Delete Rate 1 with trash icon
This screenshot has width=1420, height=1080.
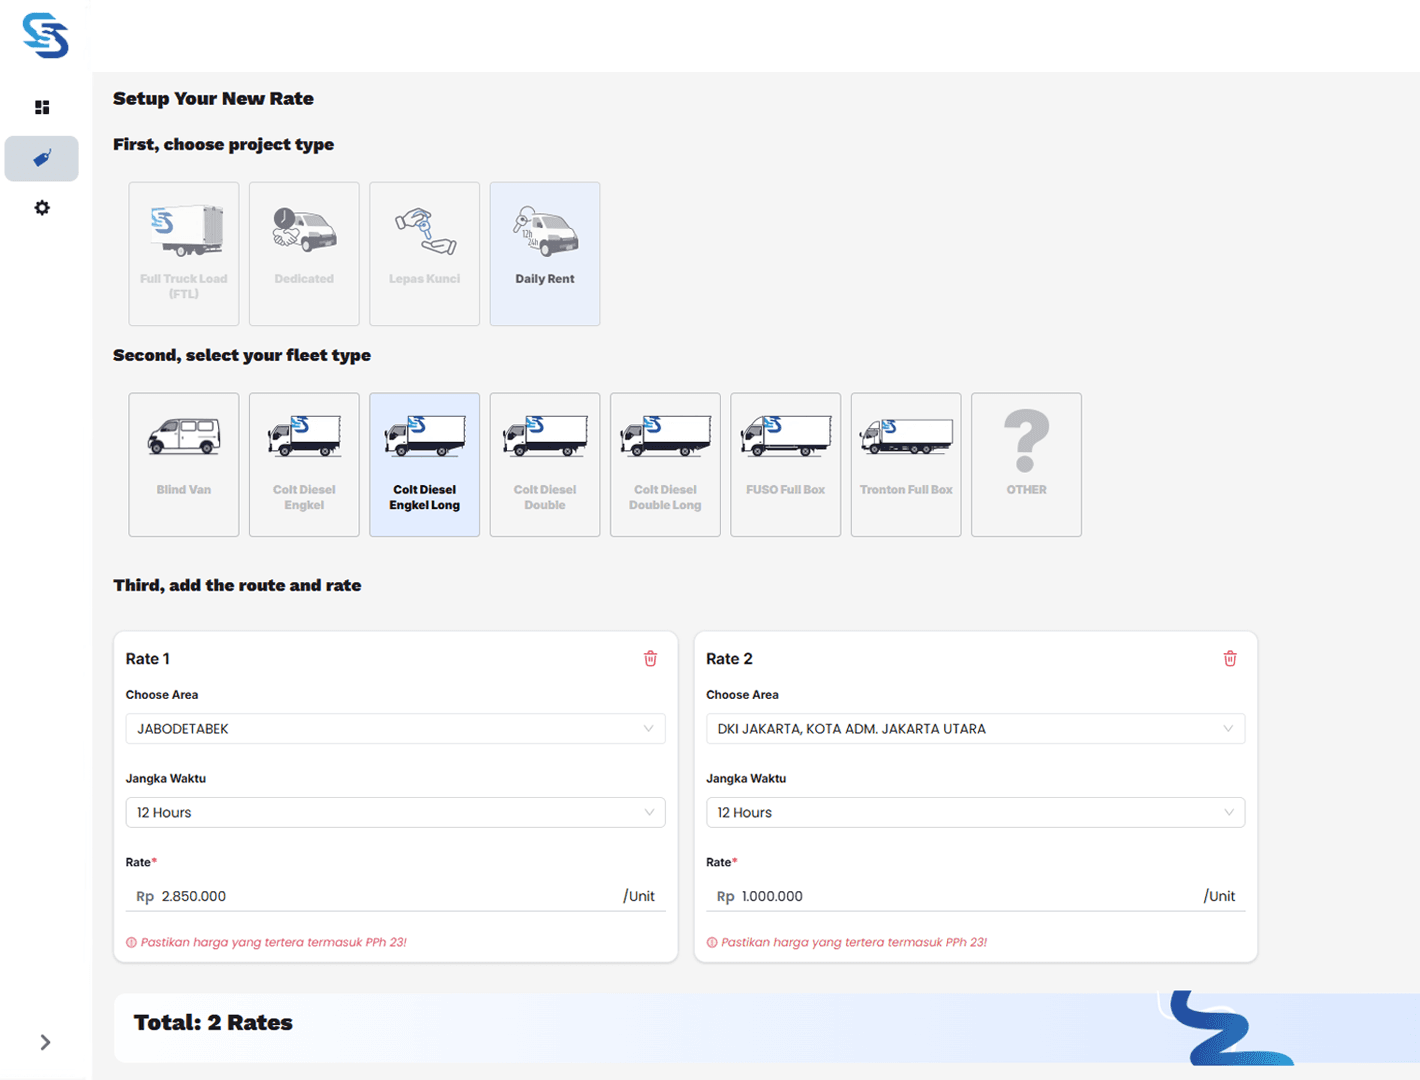(x=650, y=658)
